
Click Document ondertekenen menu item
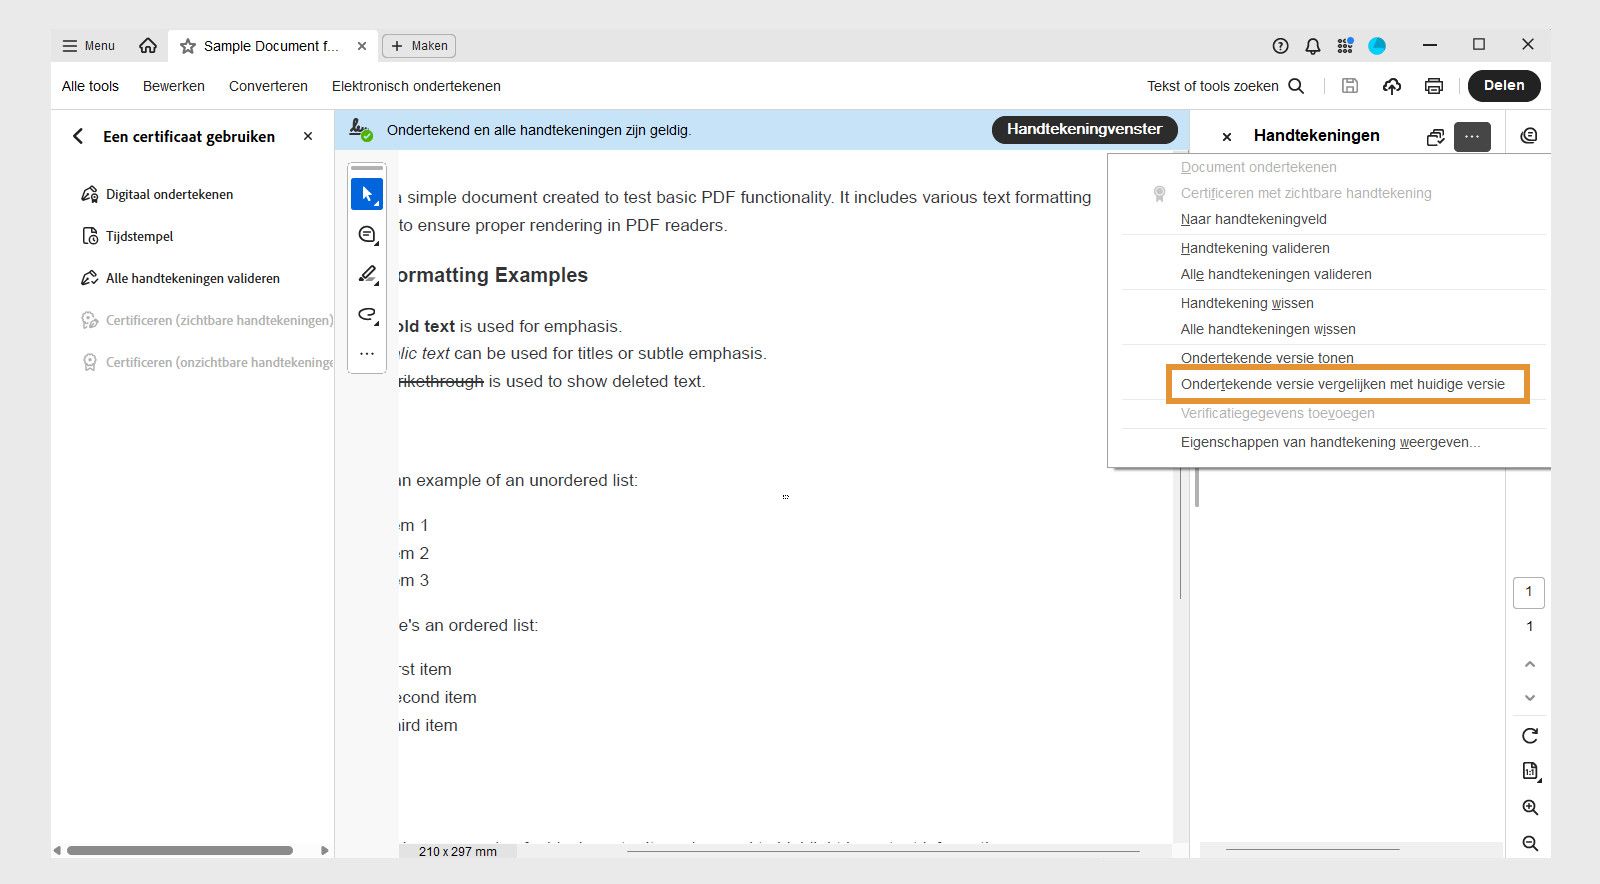[1258, 167]
